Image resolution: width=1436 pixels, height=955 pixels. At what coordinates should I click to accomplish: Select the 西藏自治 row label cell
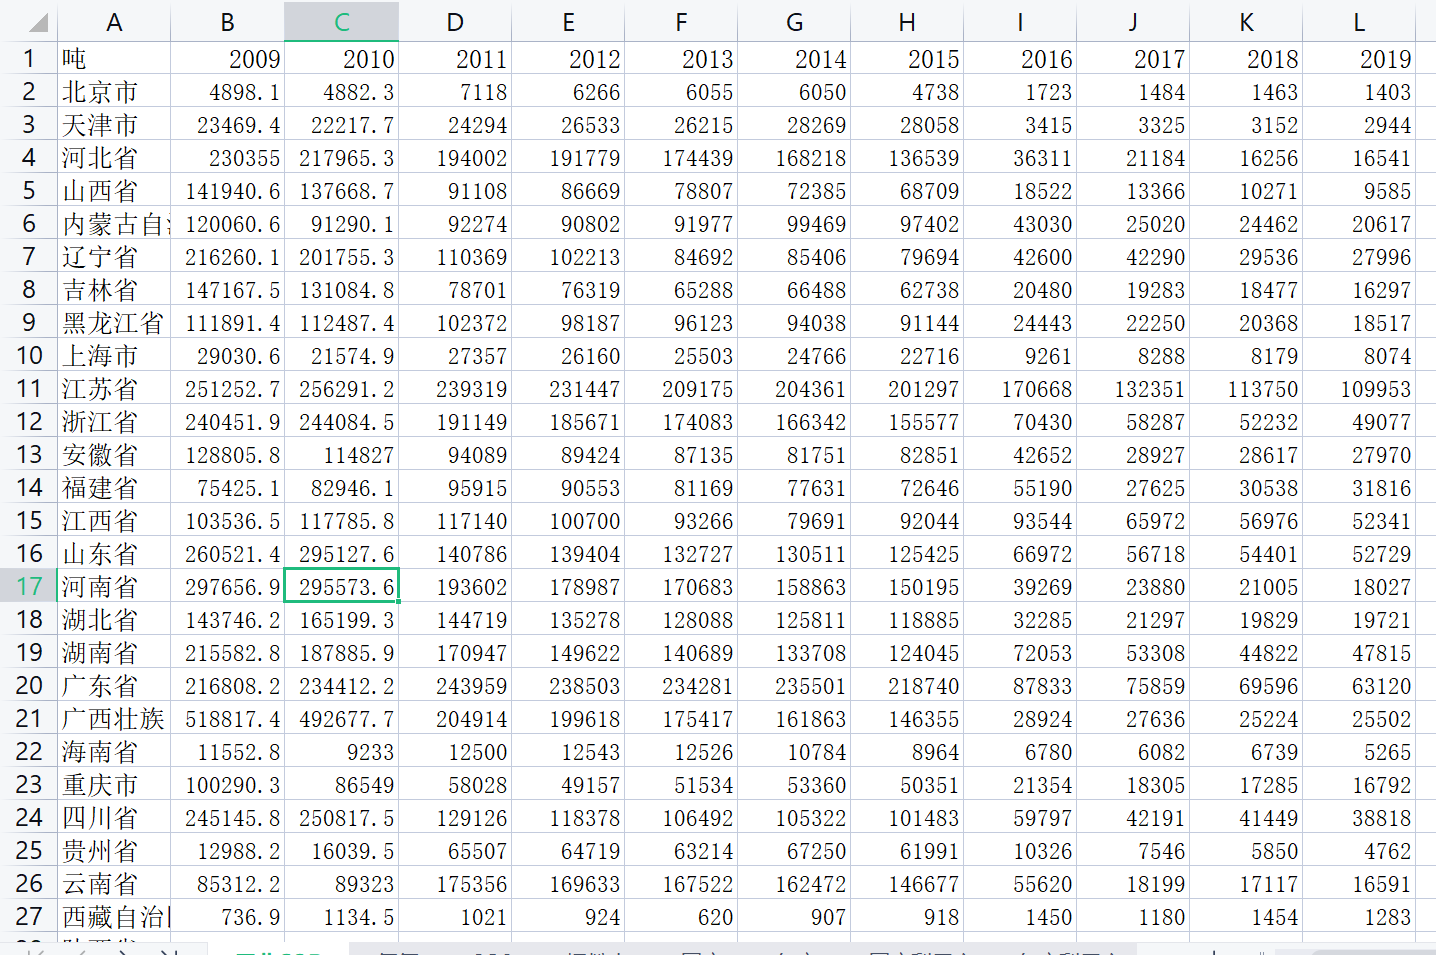pyautogui.click(x=114, y=917)
